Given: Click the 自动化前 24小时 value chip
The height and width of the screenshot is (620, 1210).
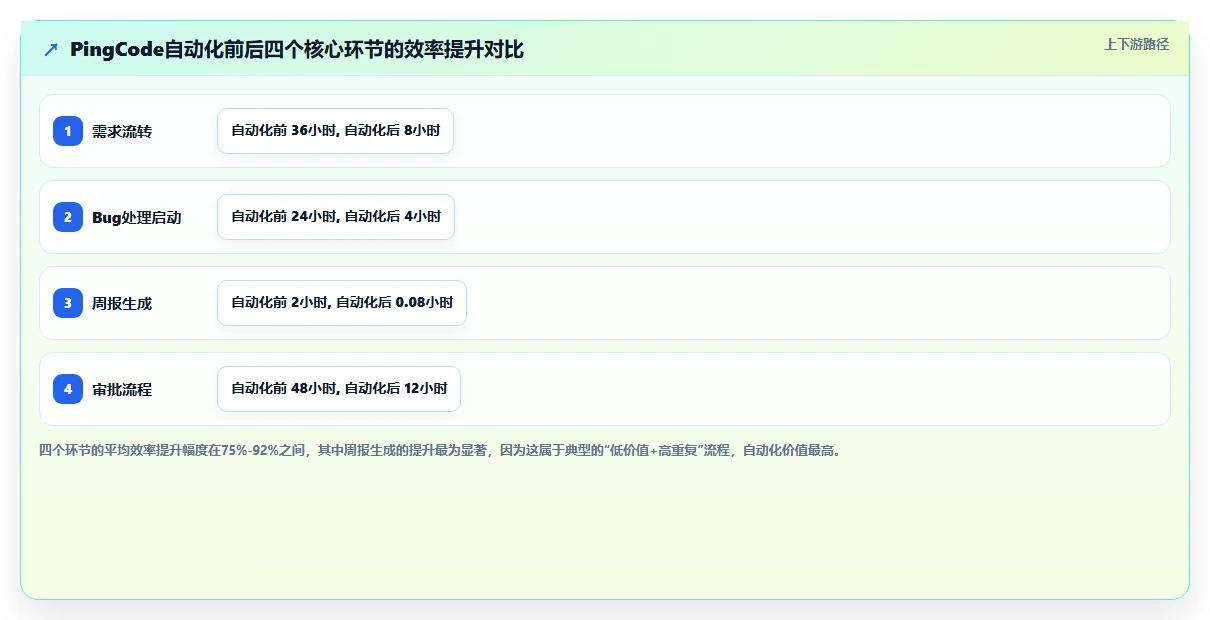Looking at the screenshot, I should pyautogui.click(x=335, y=217).
